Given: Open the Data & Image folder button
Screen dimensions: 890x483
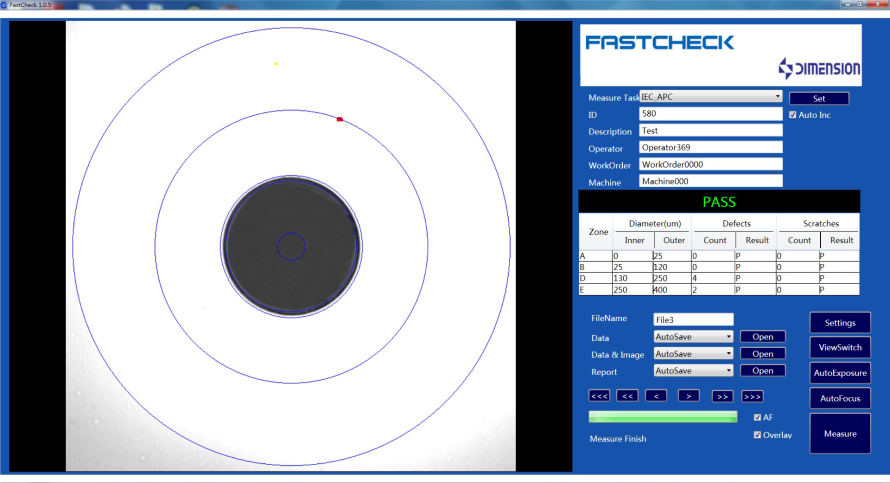Looking at the screenshot, I should [762, 354].
